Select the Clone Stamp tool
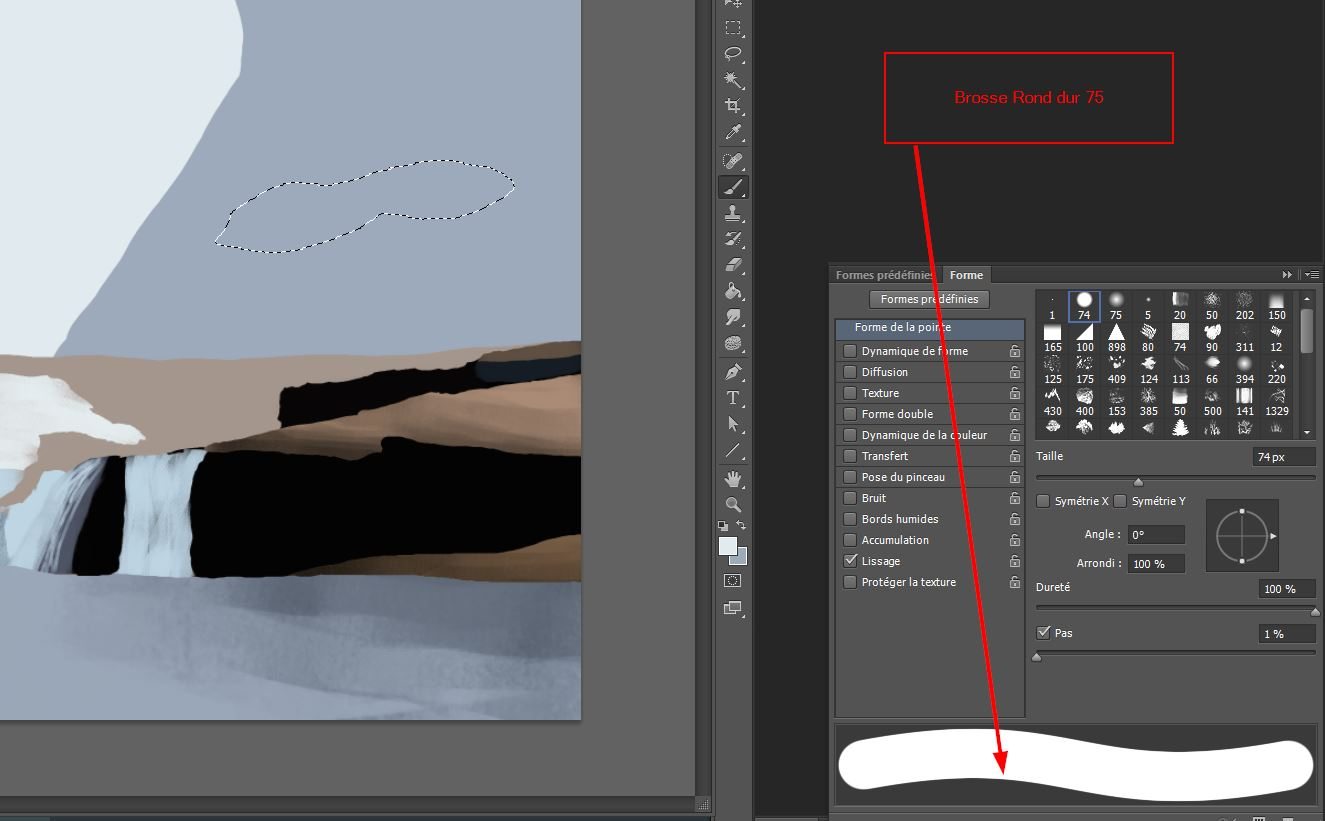 [x=733, y=213]
